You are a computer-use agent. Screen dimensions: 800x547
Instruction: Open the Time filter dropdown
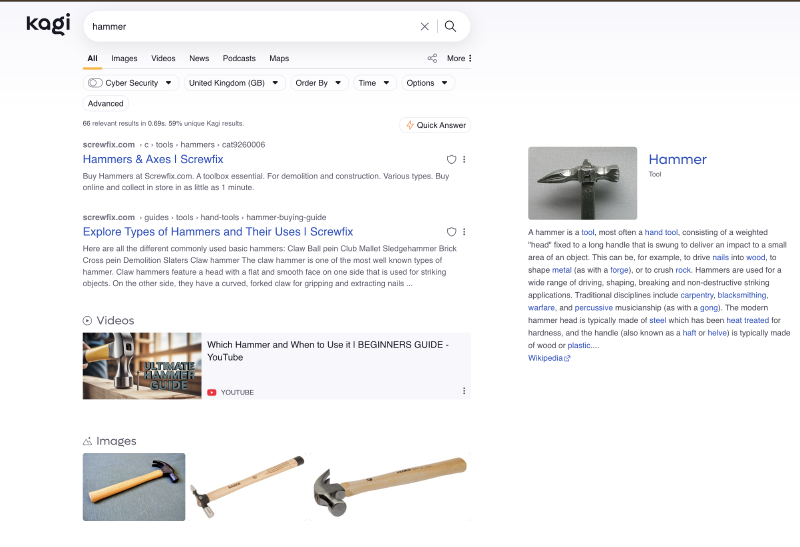coord(374,83)
